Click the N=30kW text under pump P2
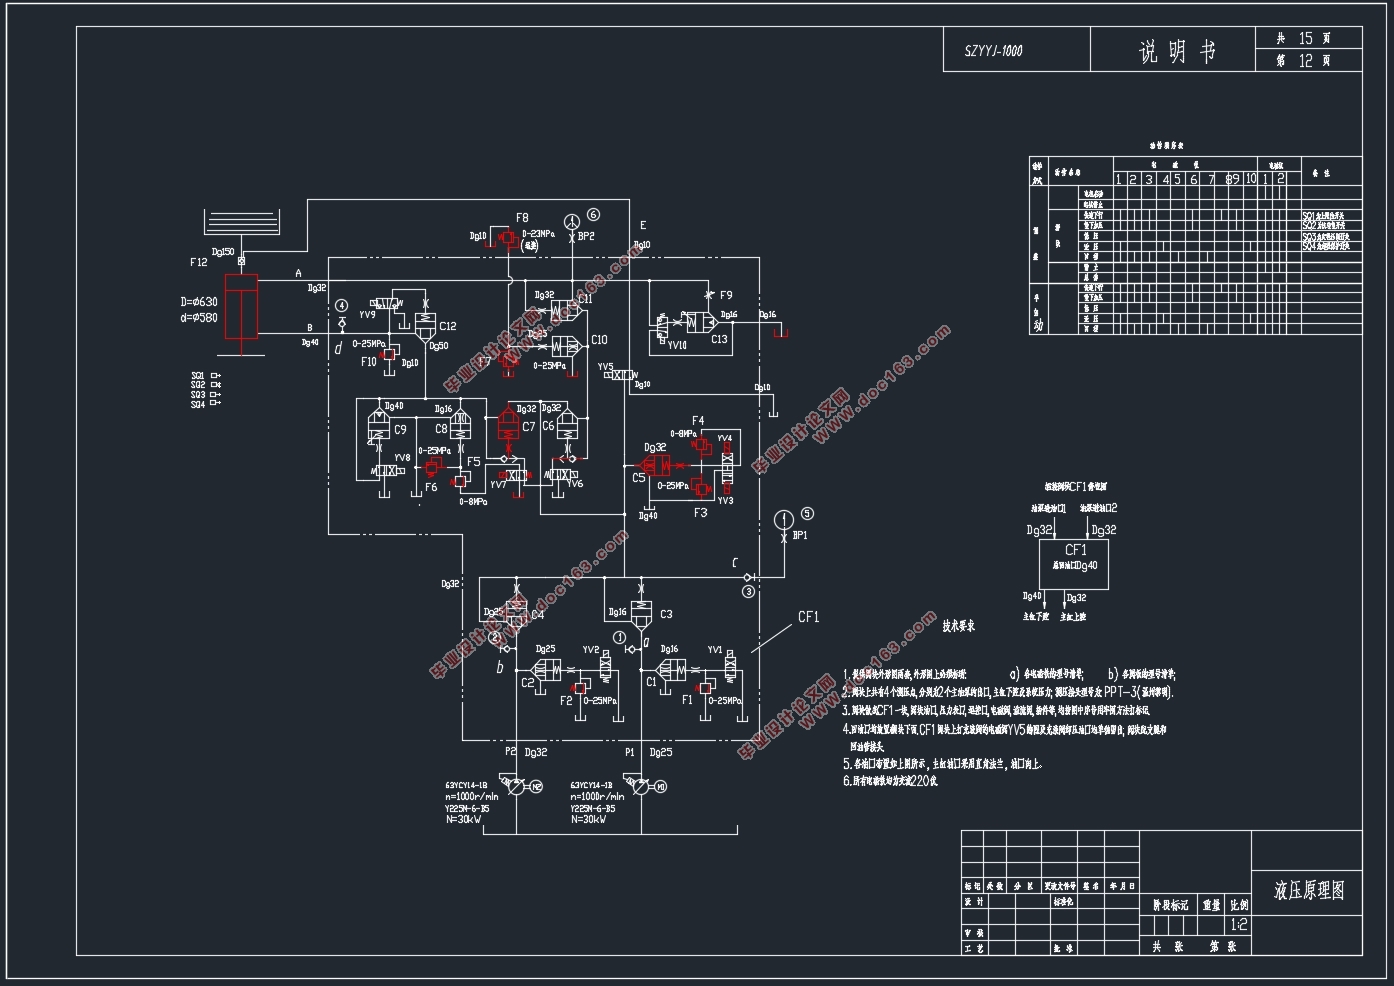Viewport: 1394px width, 986px height. pos(463,819)
